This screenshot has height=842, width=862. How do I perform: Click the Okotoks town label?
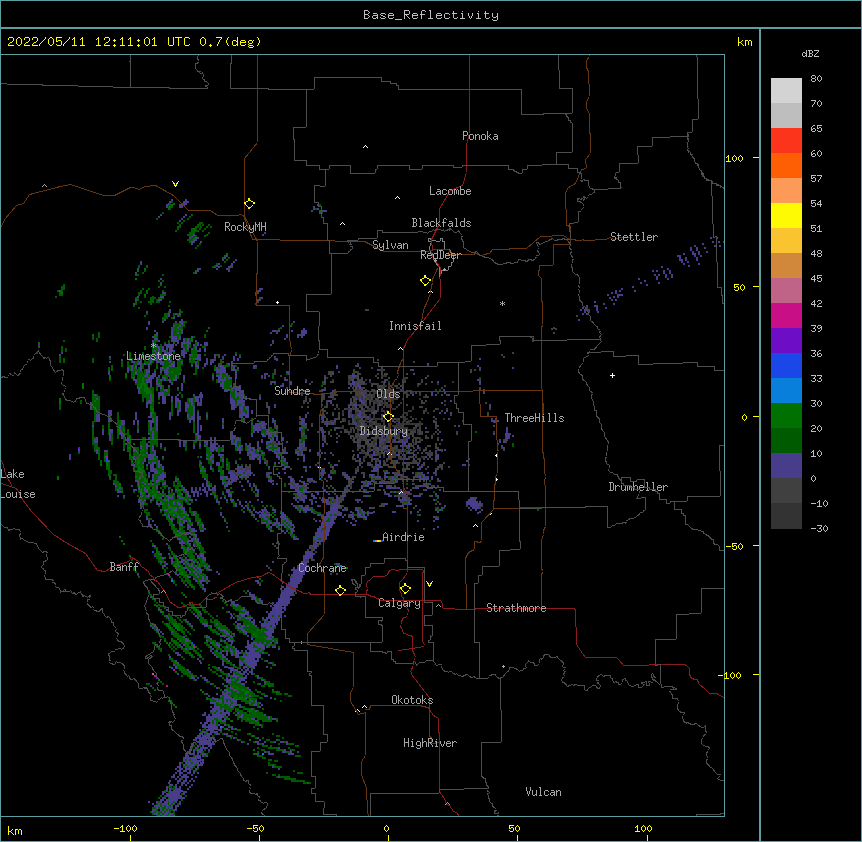click(412, 700)
